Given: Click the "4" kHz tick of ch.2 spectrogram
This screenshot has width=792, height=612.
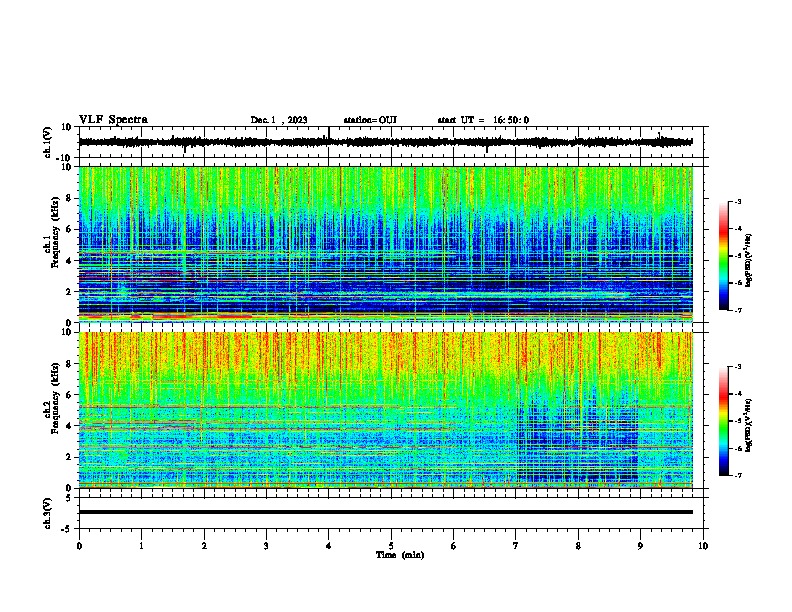Looking at the screenshot, I should tap(70, 426).
